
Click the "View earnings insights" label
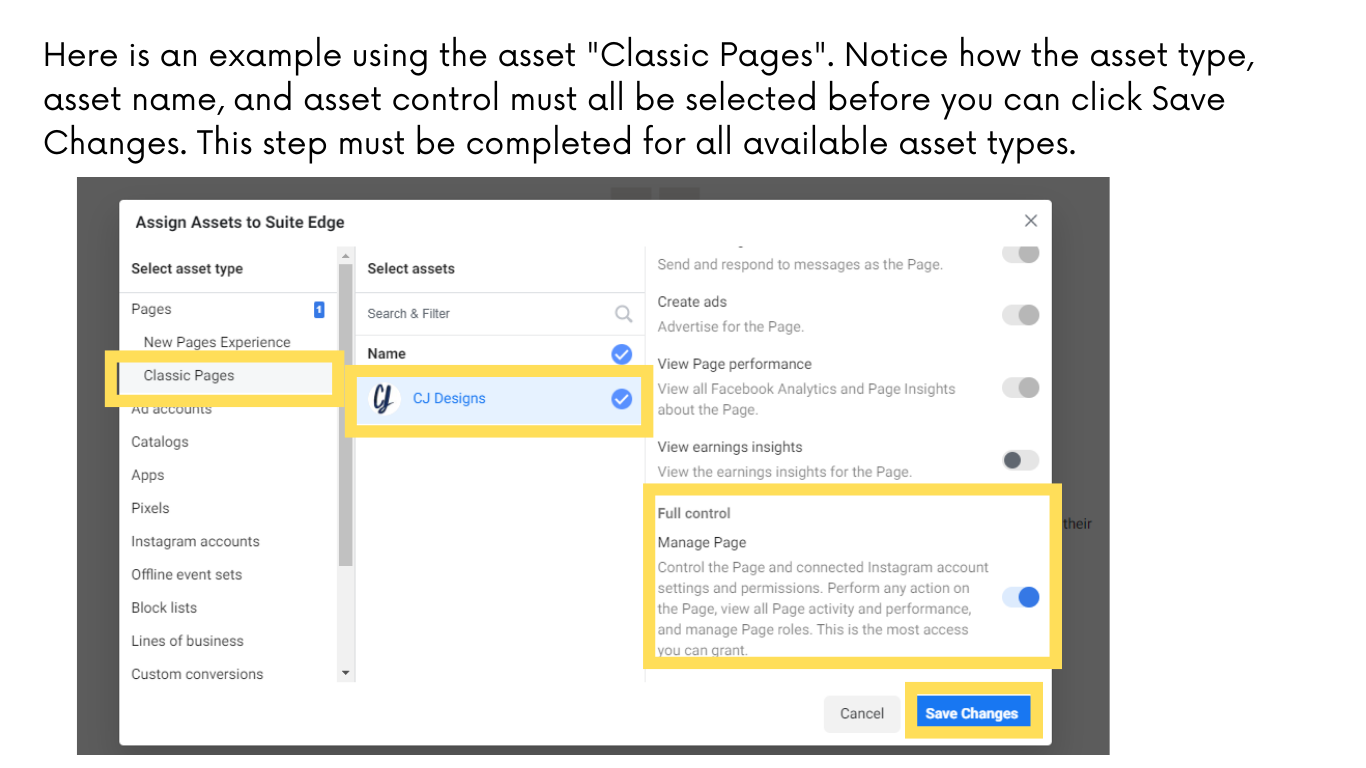pos(730,447)
